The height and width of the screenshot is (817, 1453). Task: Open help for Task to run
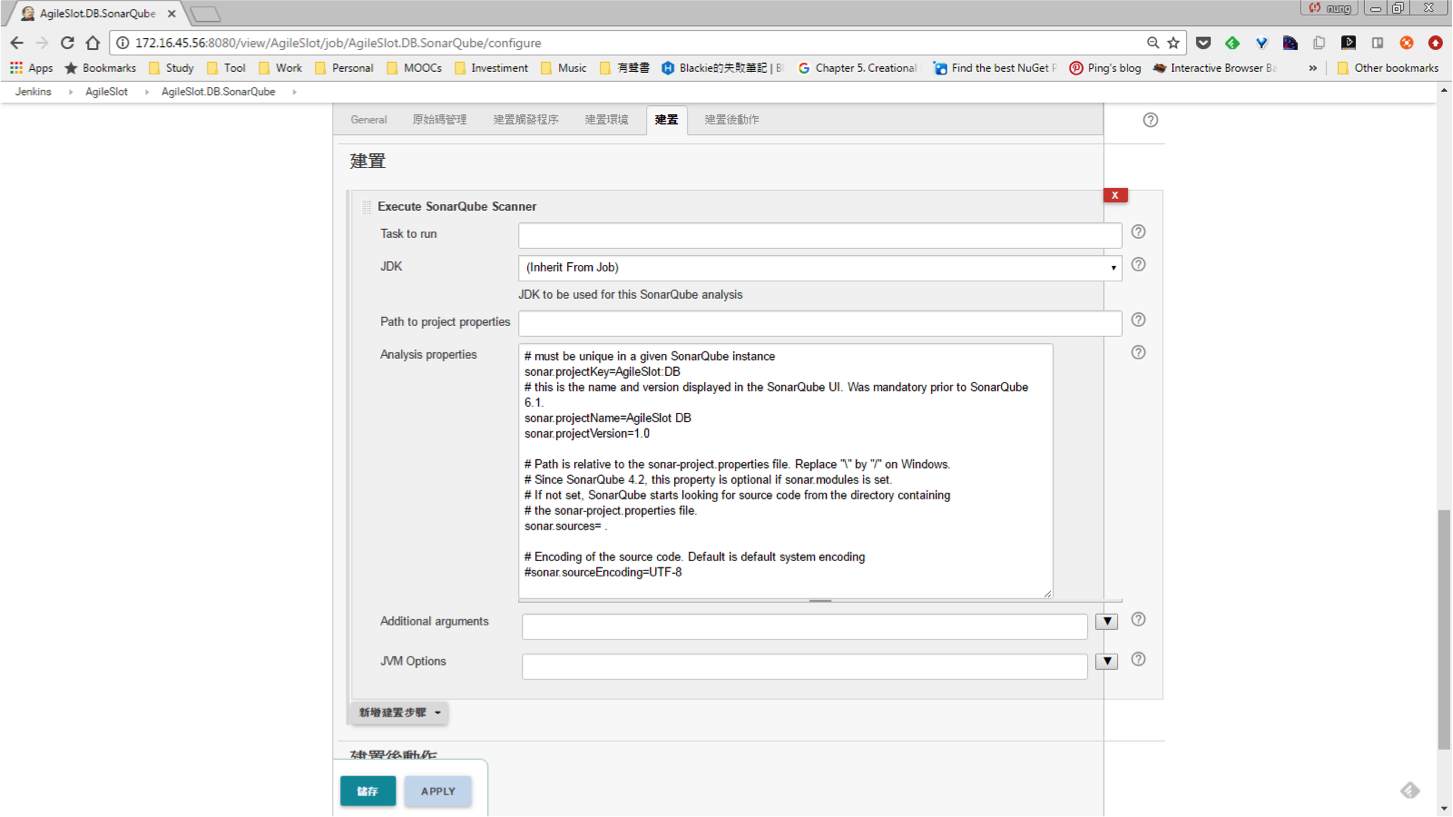pos(1138,232)
